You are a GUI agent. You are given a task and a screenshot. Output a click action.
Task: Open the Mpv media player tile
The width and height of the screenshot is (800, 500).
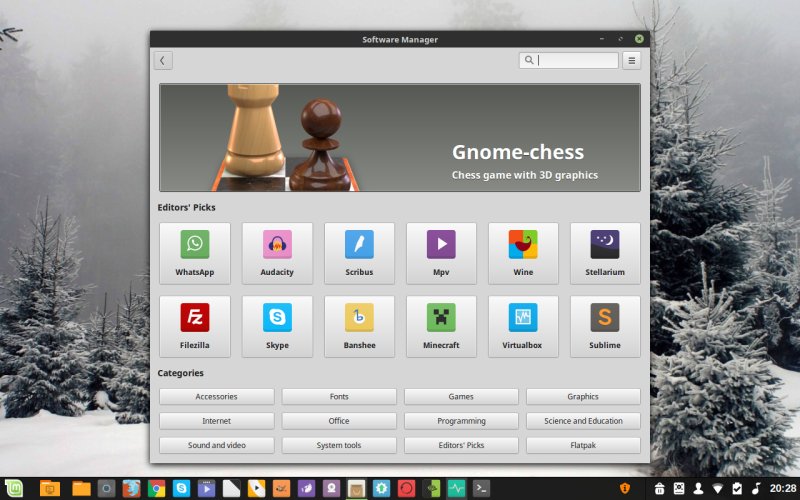tap(441, 253)
